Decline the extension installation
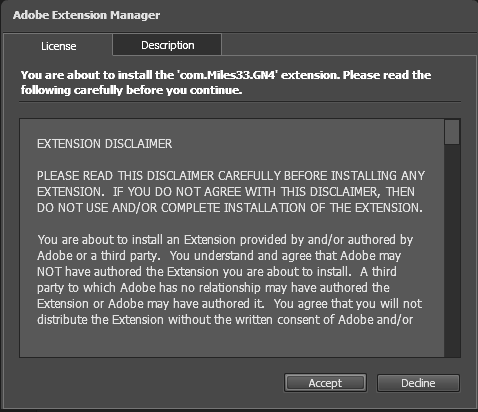 point(418,383)
